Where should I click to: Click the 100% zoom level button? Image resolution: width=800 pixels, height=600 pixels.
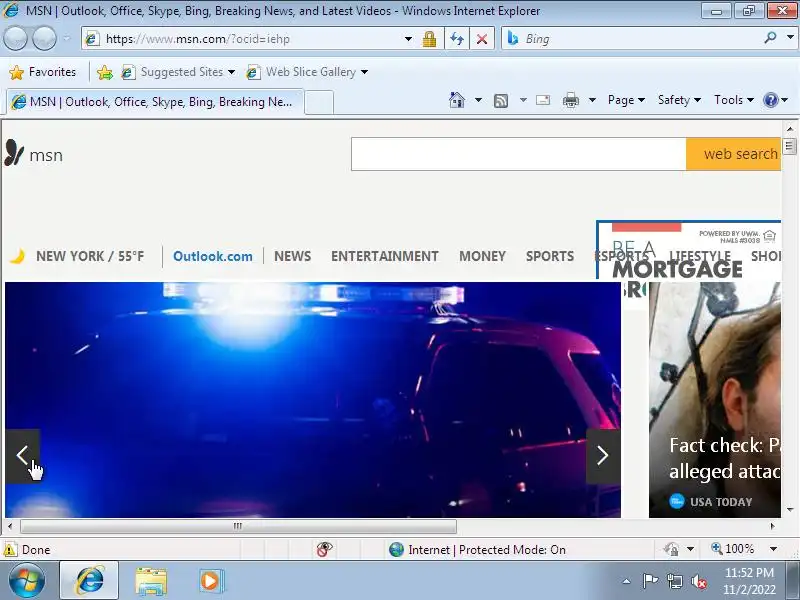733,549
